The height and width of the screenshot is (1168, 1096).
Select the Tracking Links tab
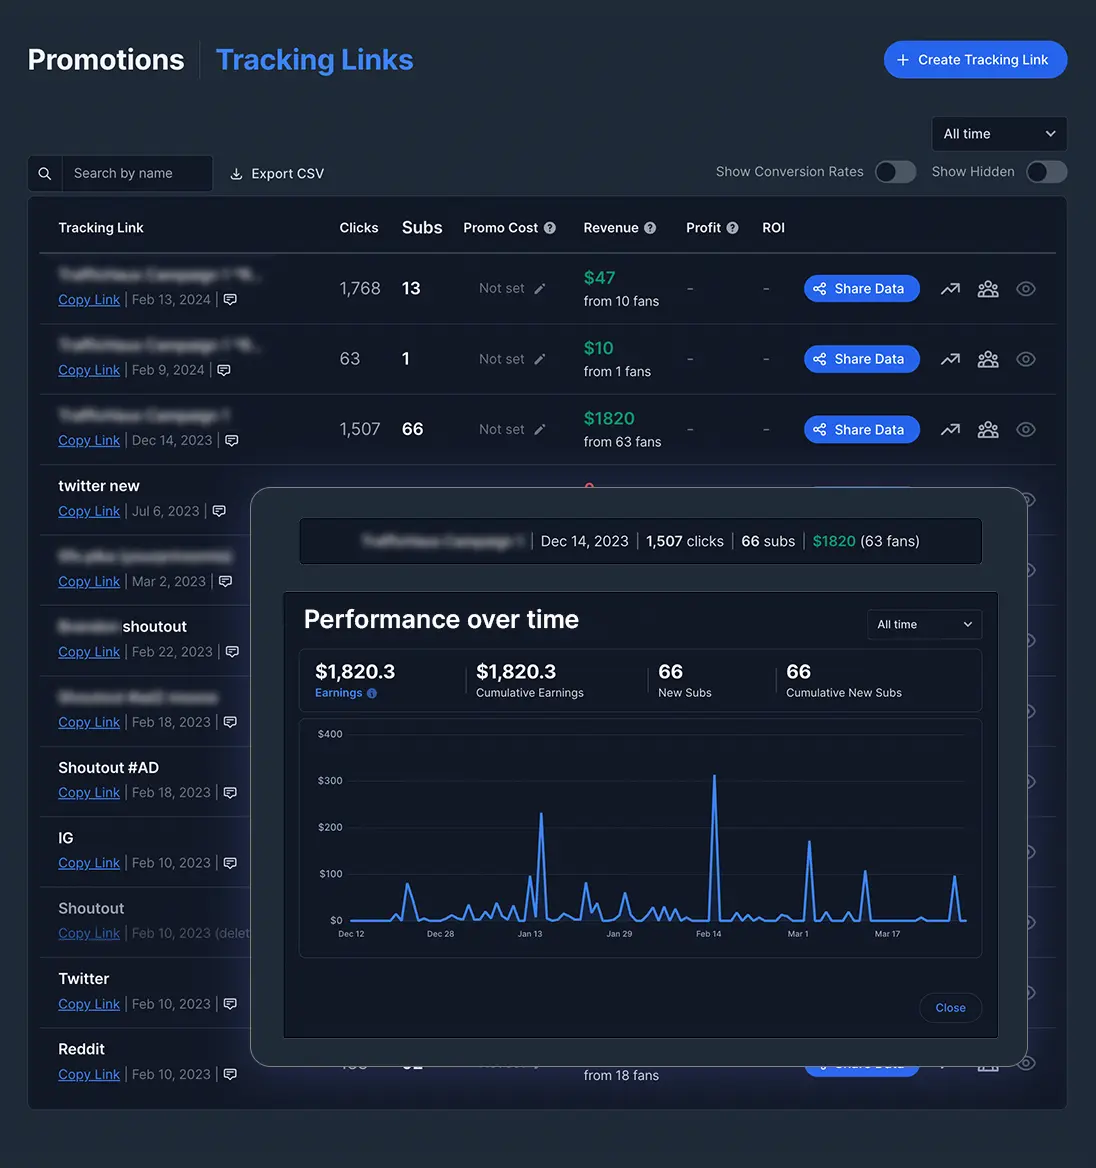(314, 59)
